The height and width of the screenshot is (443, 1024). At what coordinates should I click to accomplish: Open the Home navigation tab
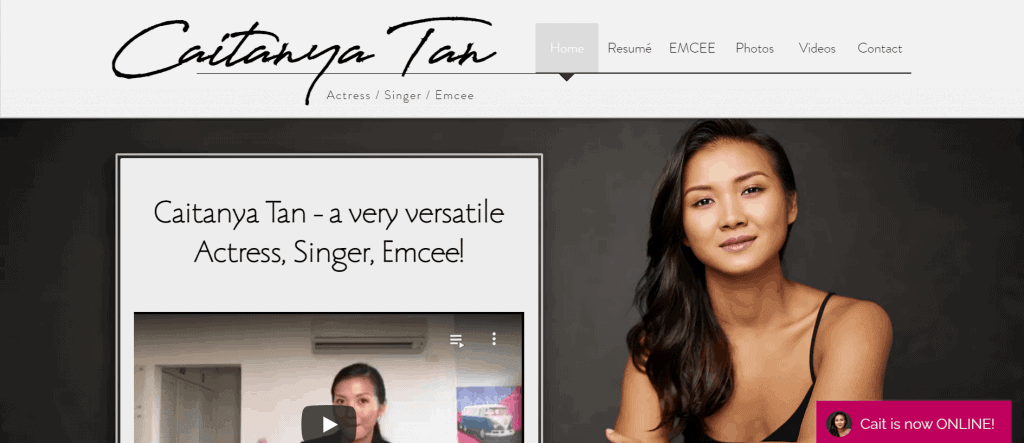click(567, 48)
